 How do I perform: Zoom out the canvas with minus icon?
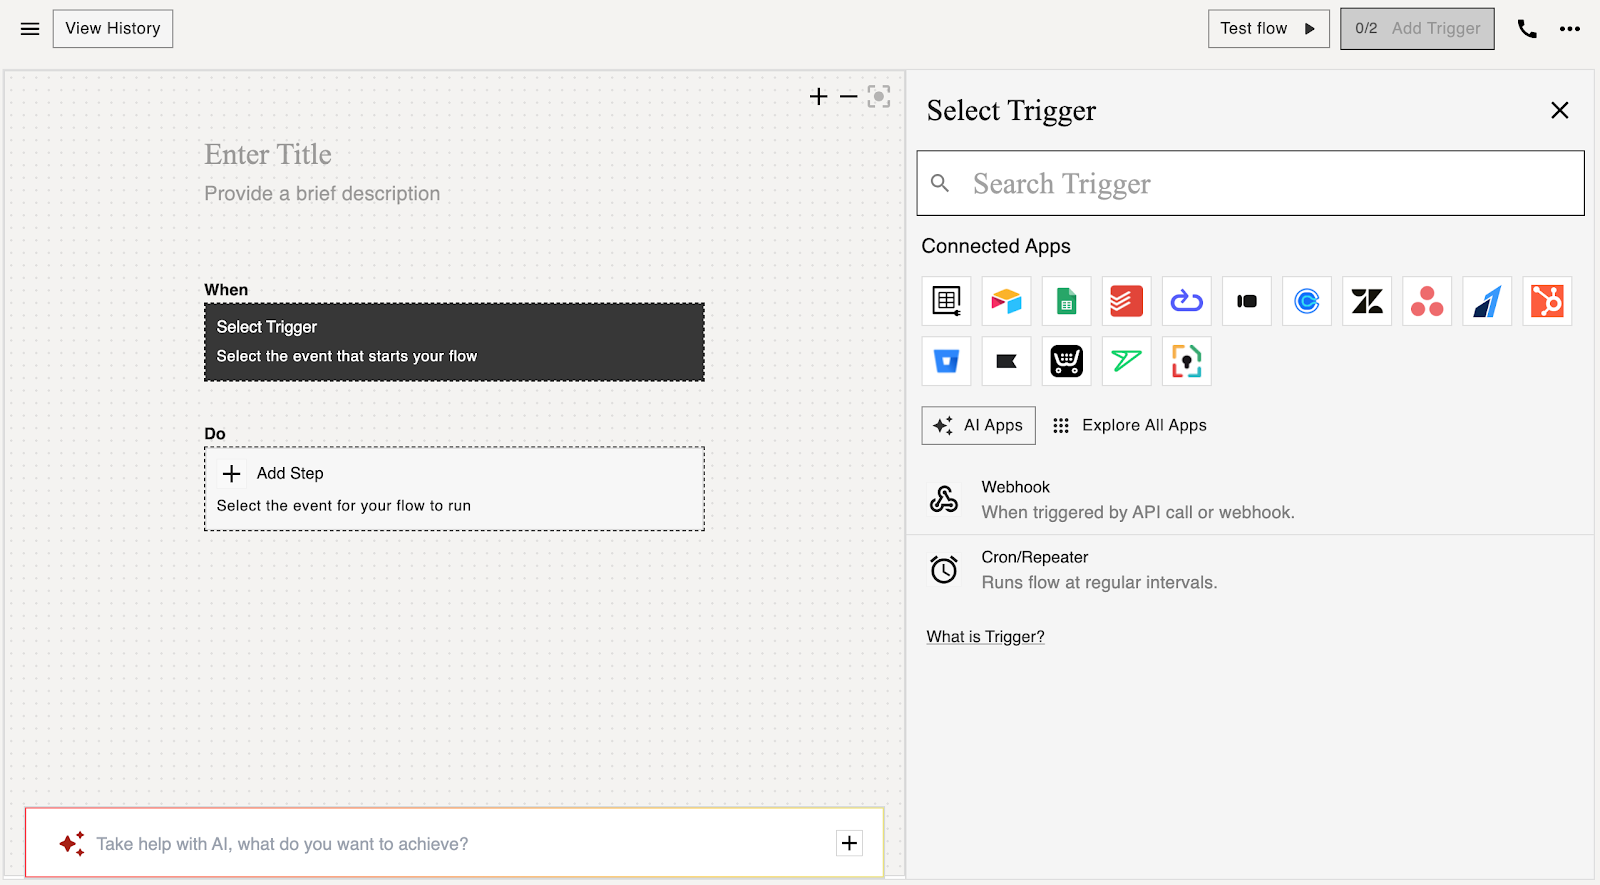(x=849, y=96)
